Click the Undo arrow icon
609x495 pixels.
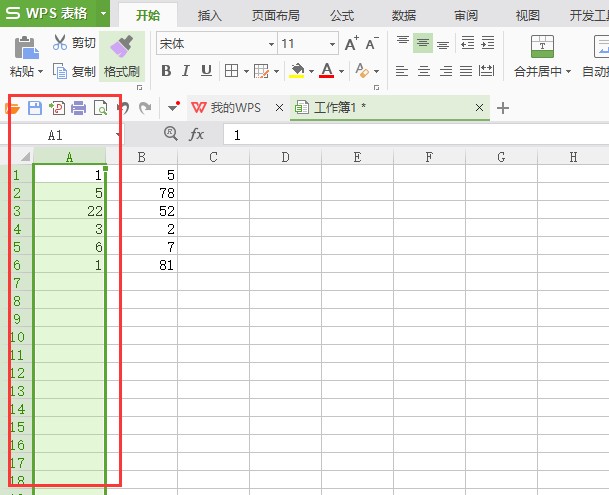(124, 108)
